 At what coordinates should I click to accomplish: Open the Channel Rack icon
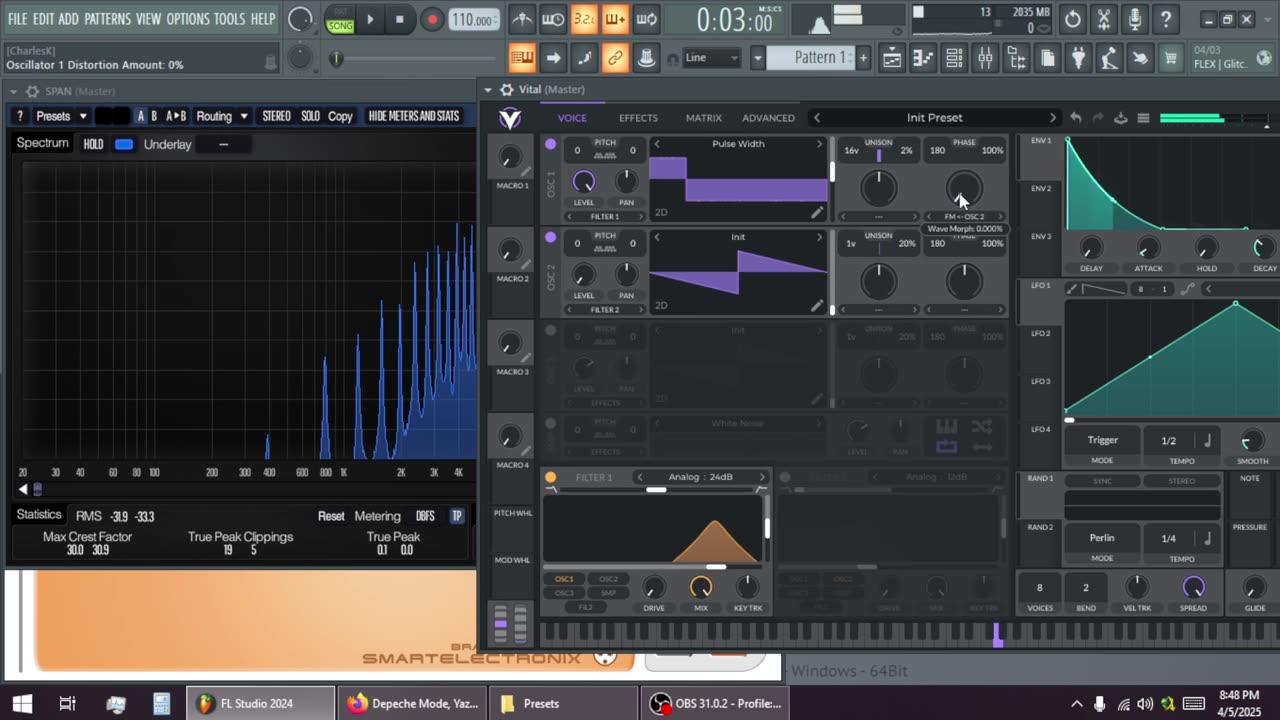954,58
